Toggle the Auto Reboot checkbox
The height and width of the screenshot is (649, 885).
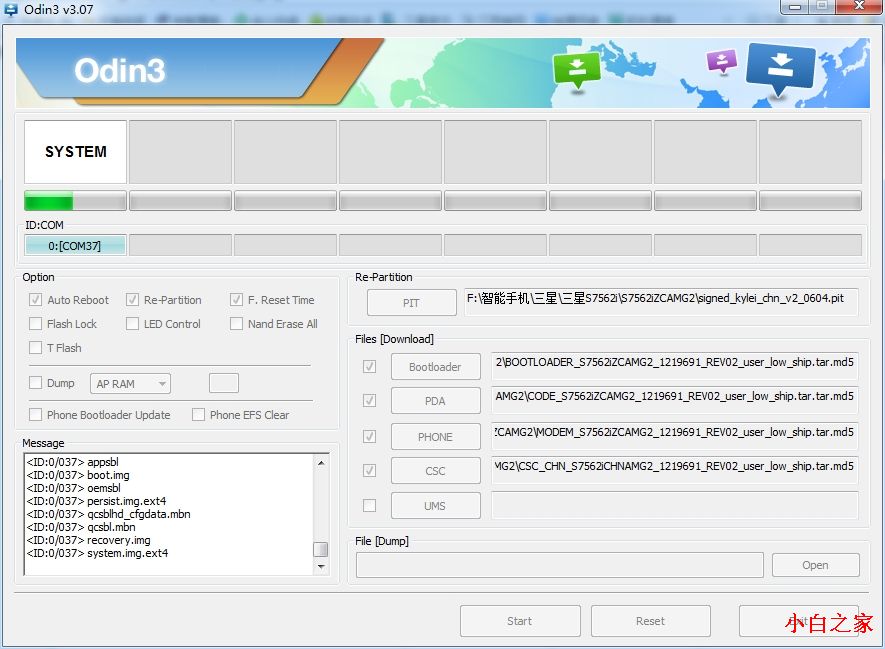click(x=36, y=300)
